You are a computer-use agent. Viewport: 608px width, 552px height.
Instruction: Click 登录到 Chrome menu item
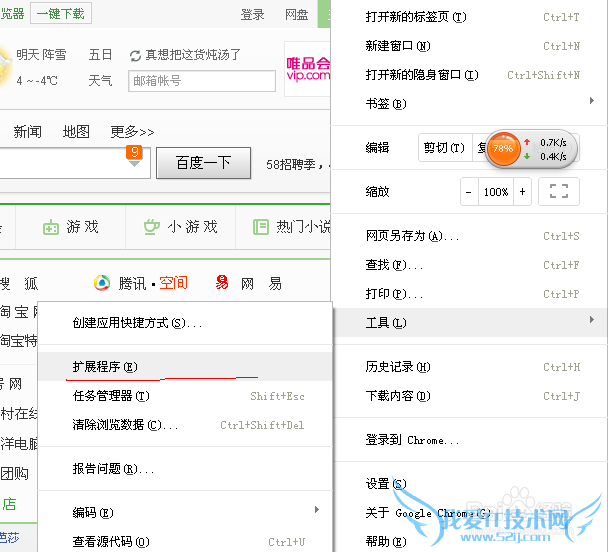pyautogui.click(x=470, y=440)
